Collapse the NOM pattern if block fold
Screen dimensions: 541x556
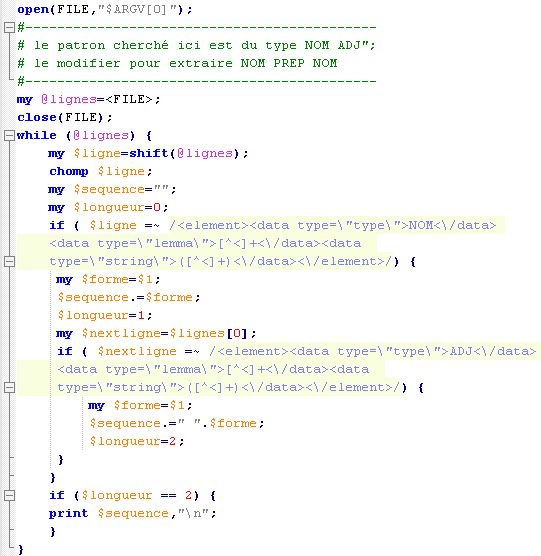pos(9,261)
